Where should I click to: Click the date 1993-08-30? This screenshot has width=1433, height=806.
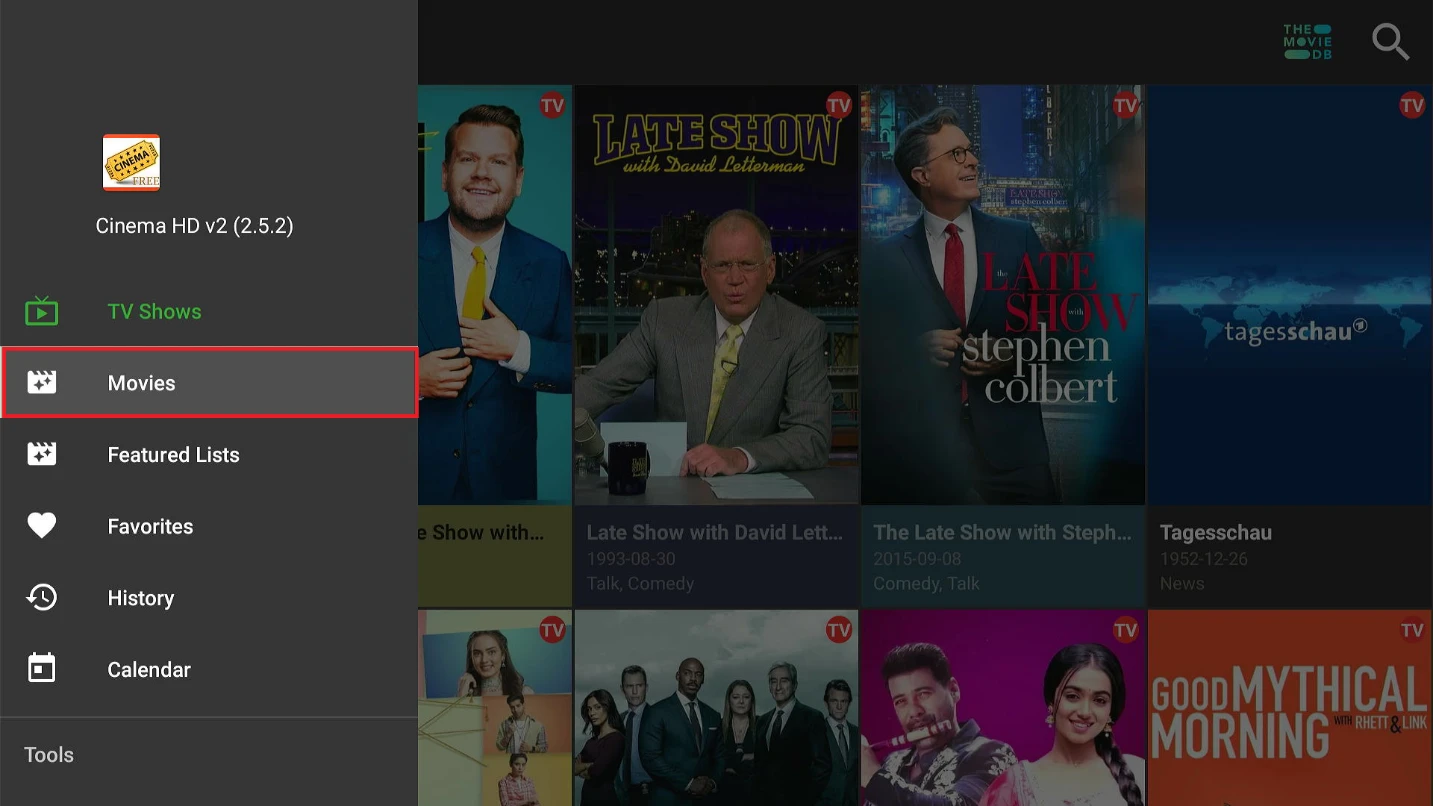[631, 559]
